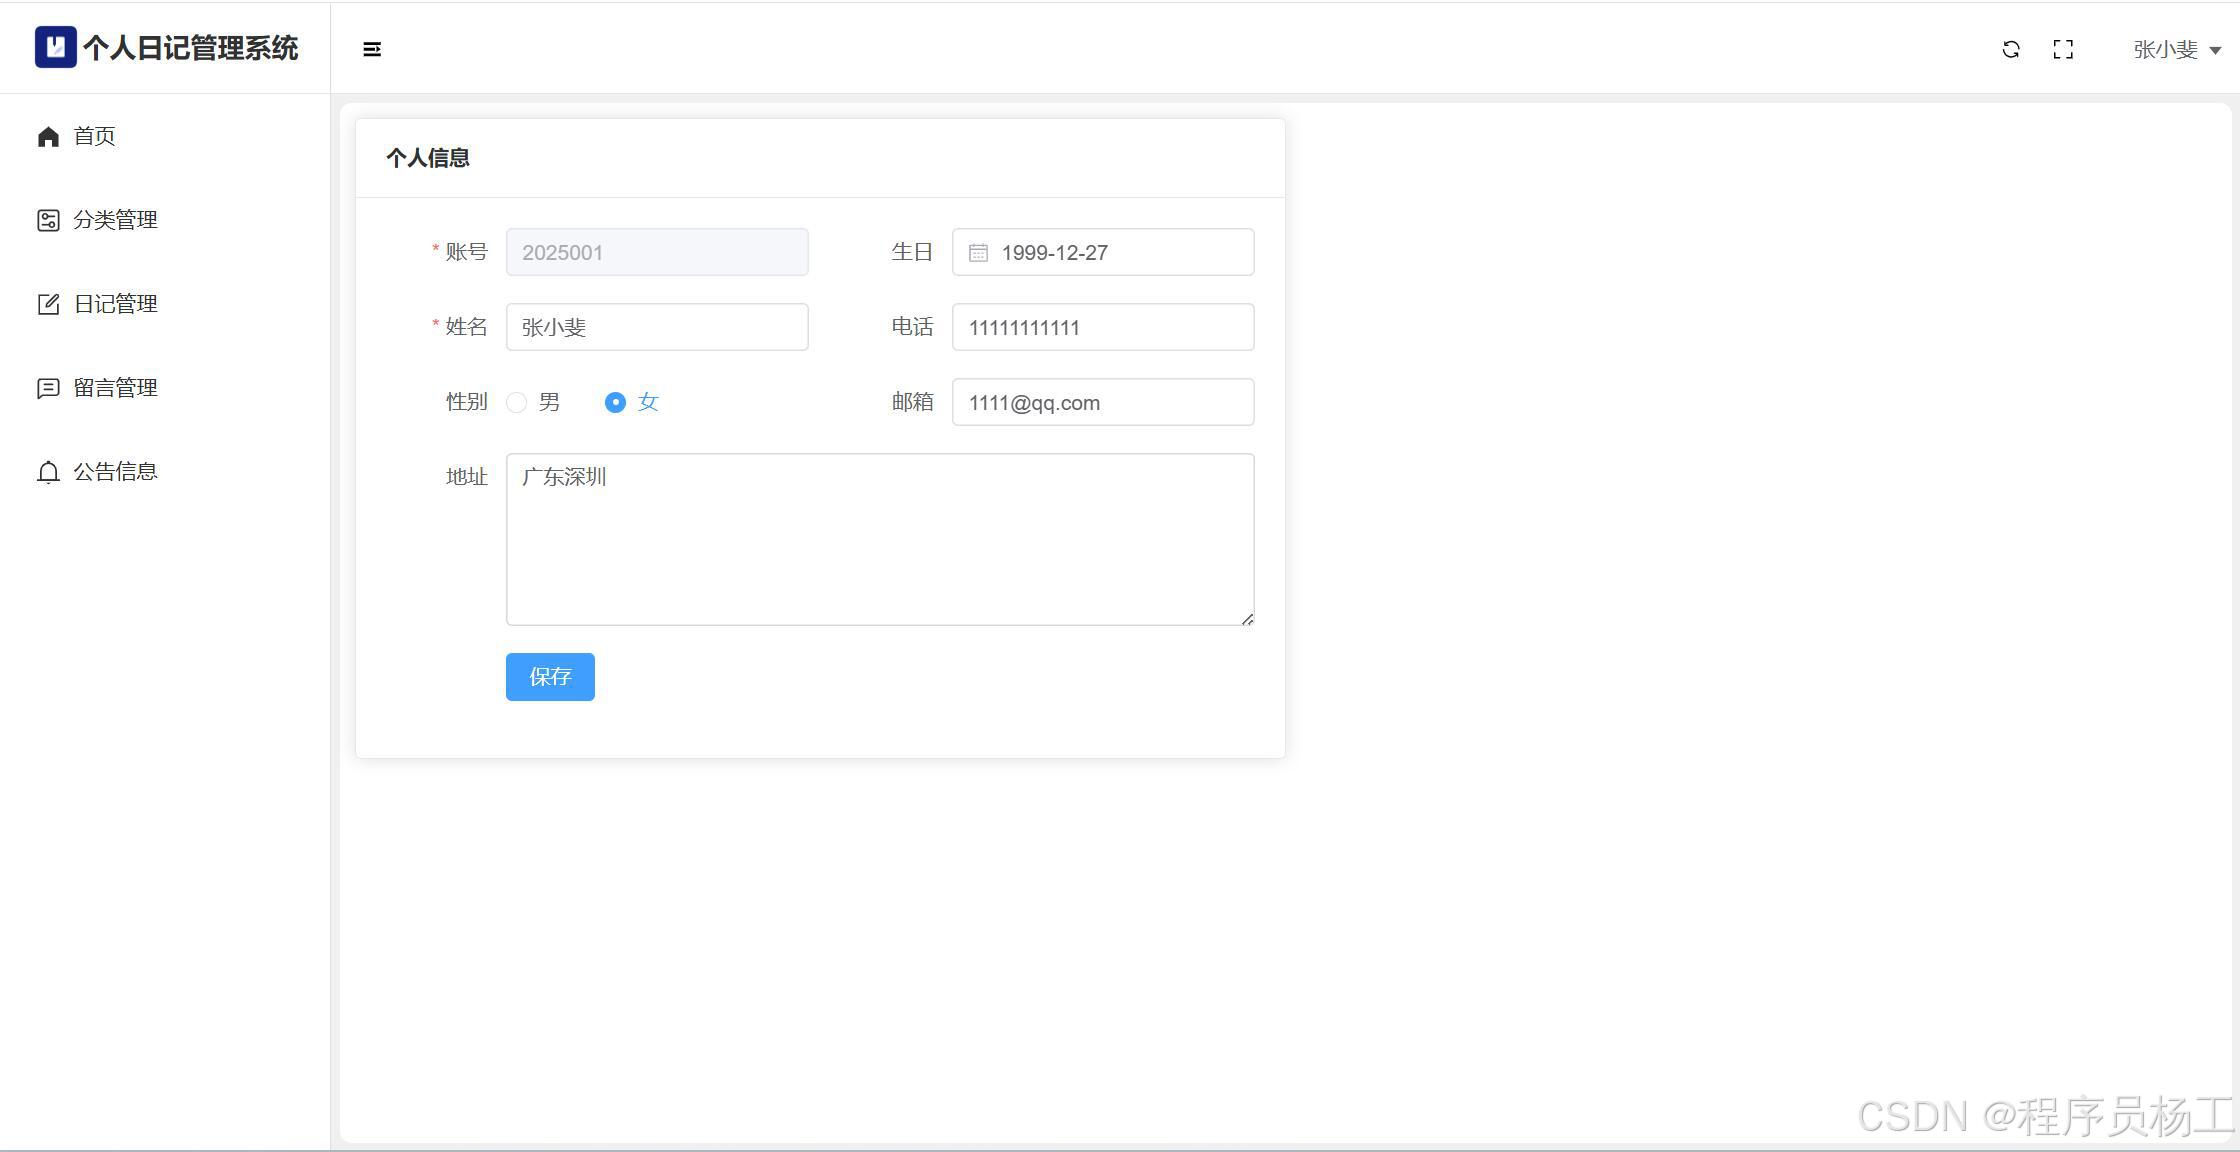Click the 日记管理 edit icon

48,304
